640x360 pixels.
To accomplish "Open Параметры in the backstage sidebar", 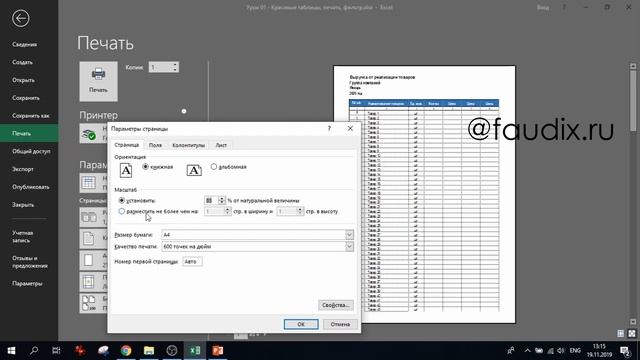I will pos(27,284).
